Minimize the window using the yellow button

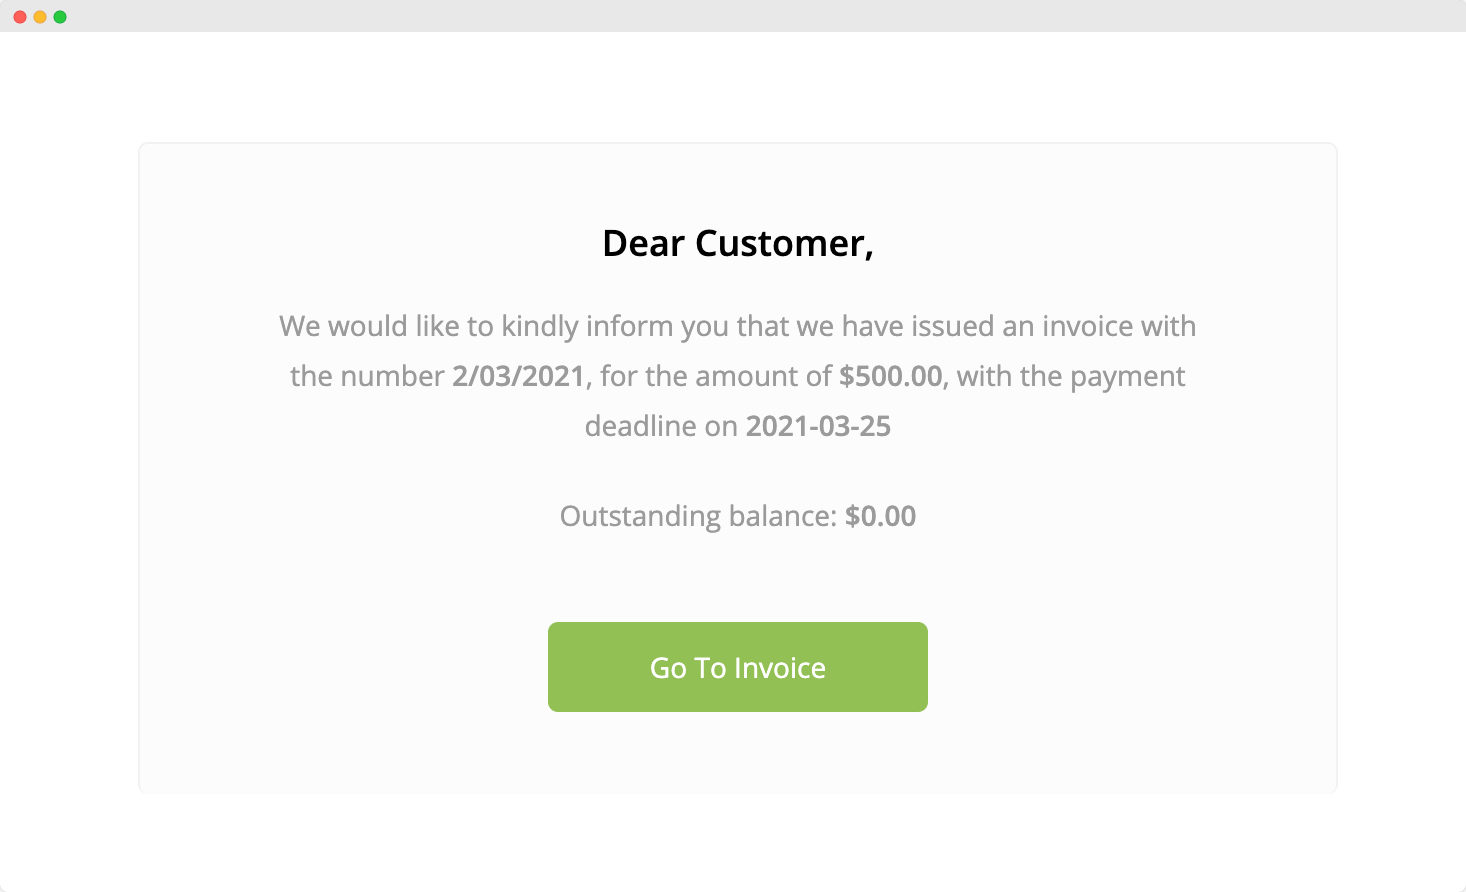coord(40,17)
